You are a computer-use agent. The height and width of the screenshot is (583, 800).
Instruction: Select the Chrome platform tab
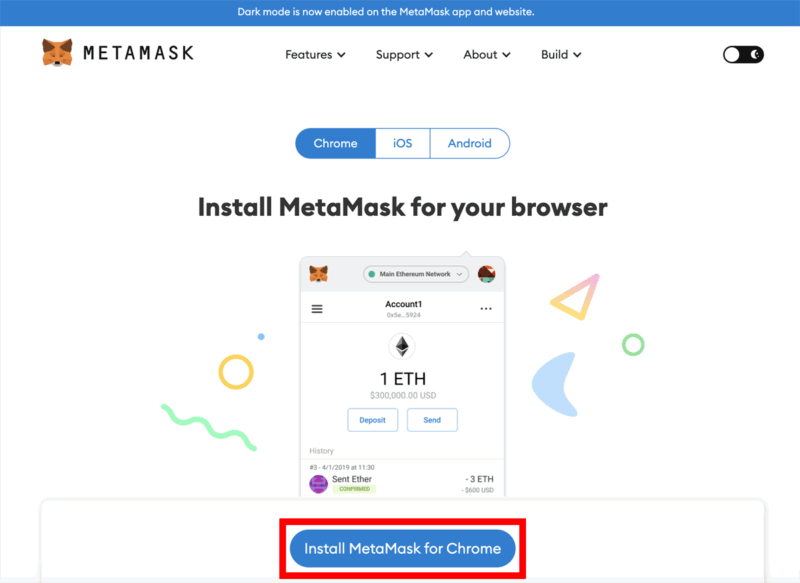pos(335,143)
